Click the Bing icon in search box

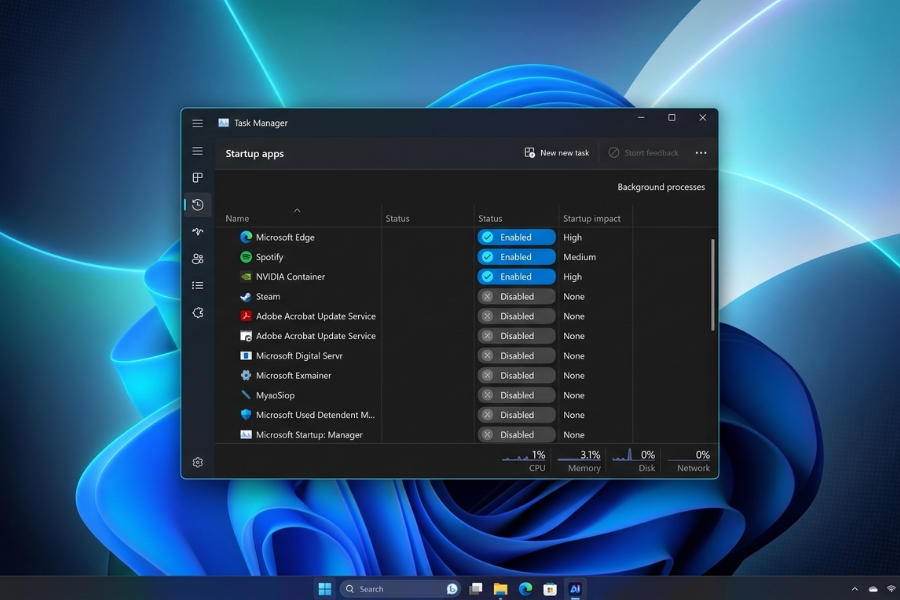click(452, 589)
